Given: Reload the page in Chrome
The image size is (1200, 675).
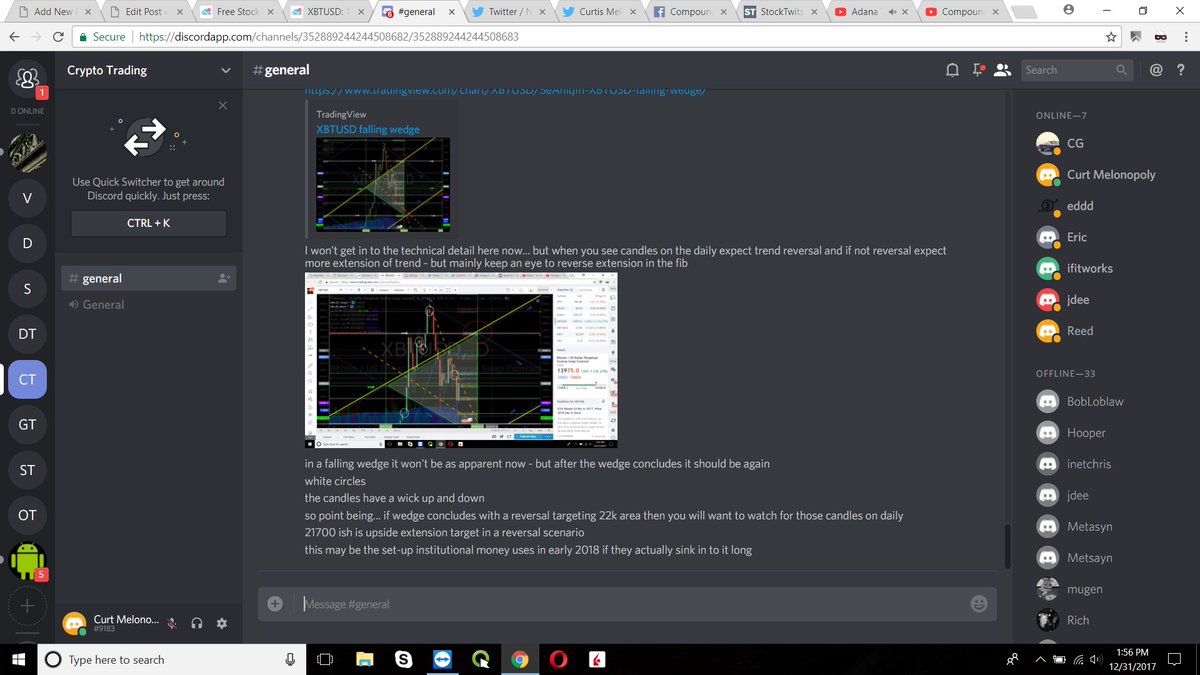Looking at the screenshot, I should [x=59, y=36].
